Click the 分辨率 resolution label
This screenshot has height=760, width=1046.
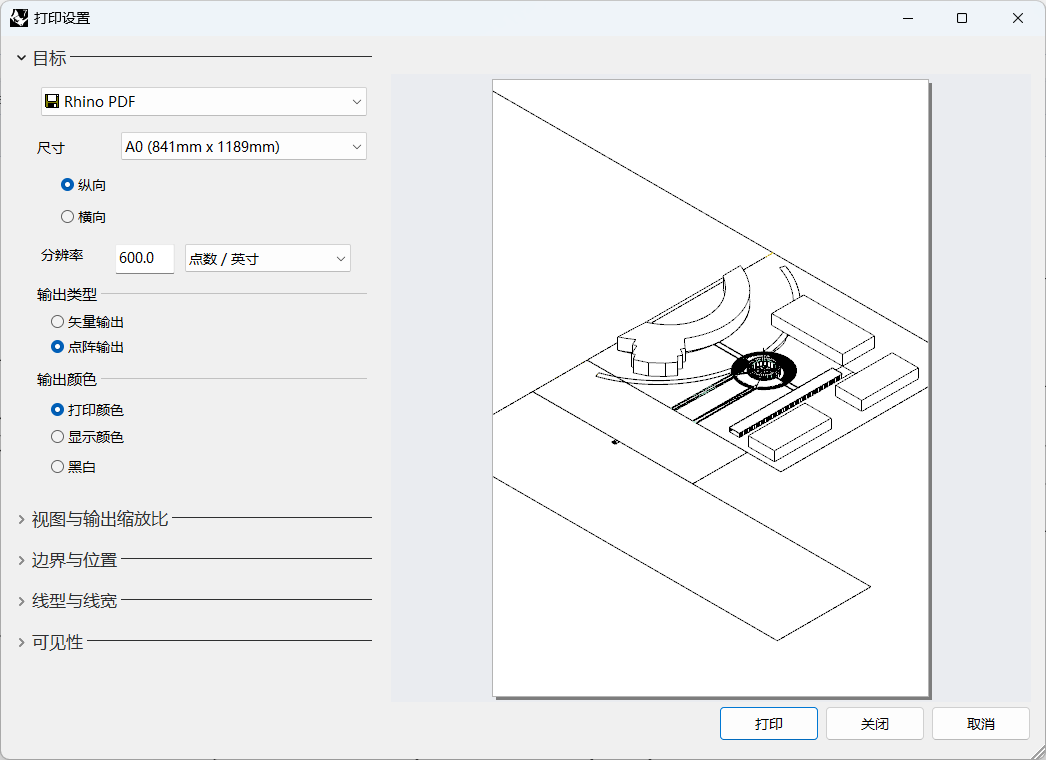point(62,255)
